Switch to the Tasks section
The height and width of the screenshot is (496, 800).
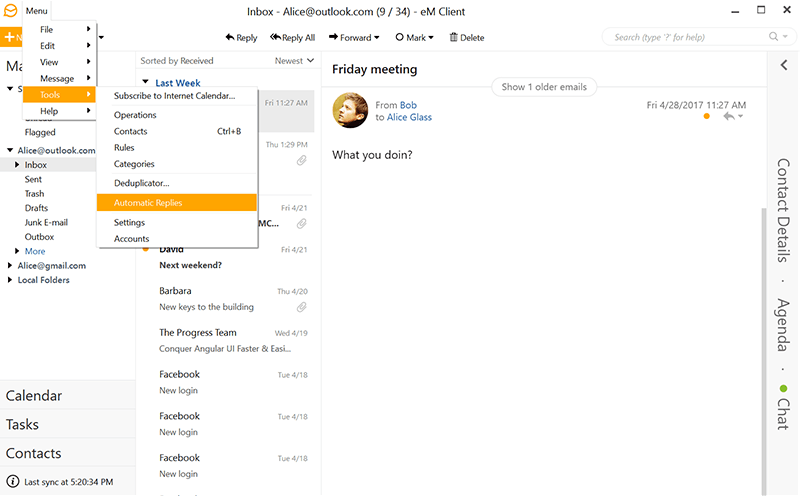pyautogui.click(x=68, y=424)
